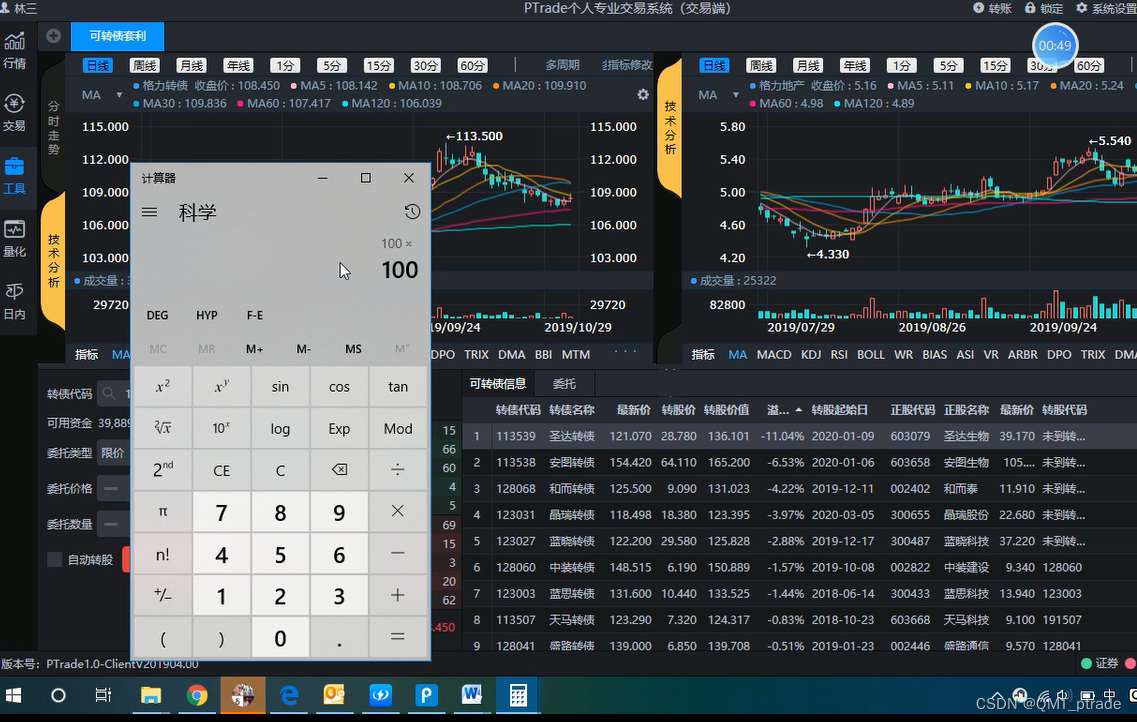Toggle calculator DEG angle mode
The width and height of the screenshot is (1137, 722).
(157, 315)
